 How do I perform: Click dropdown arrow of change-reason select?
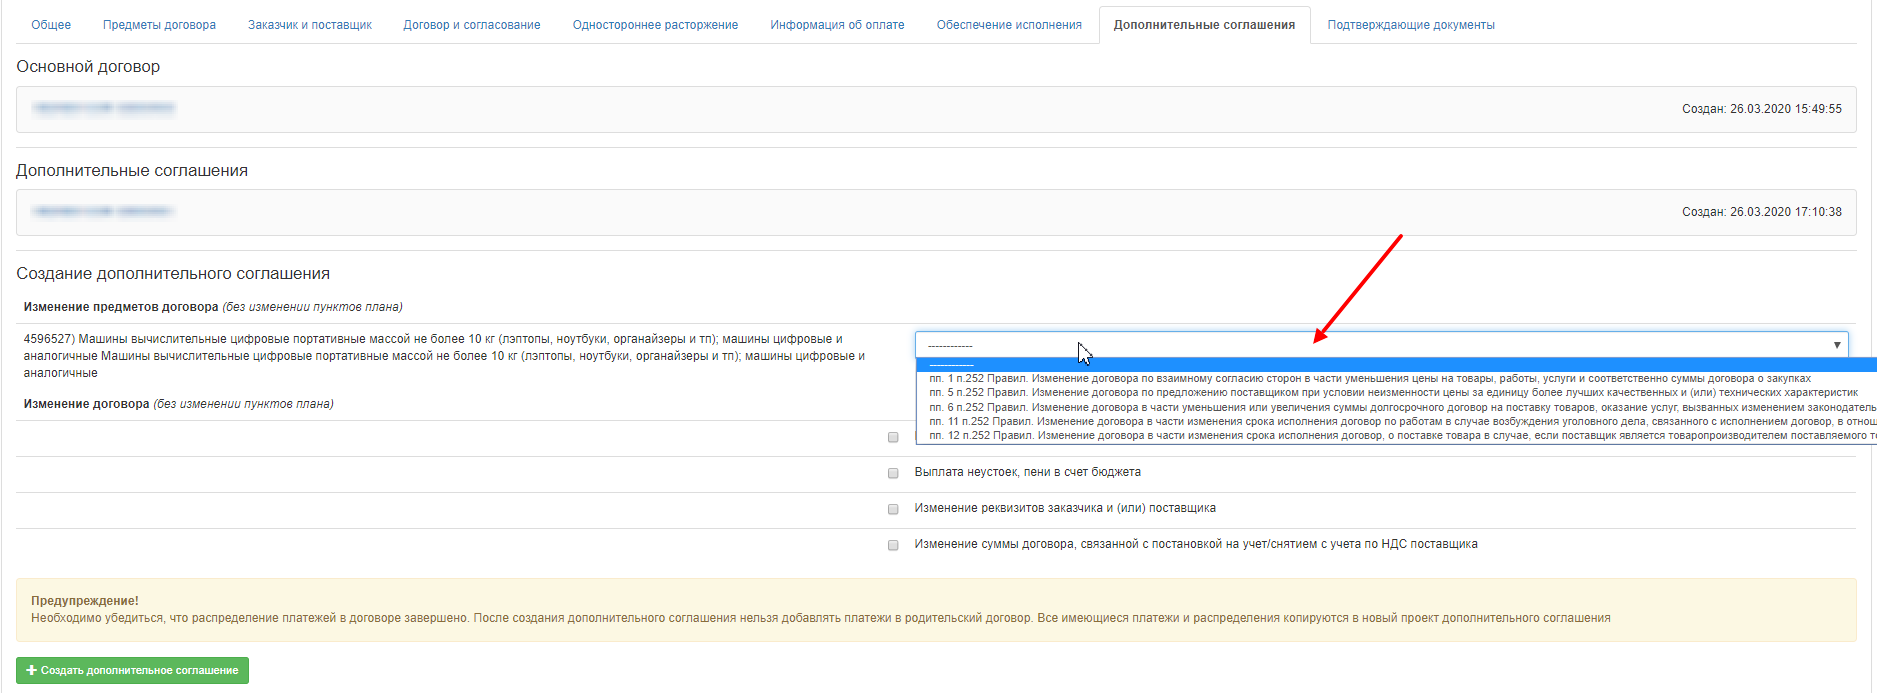click(1836, 345)
